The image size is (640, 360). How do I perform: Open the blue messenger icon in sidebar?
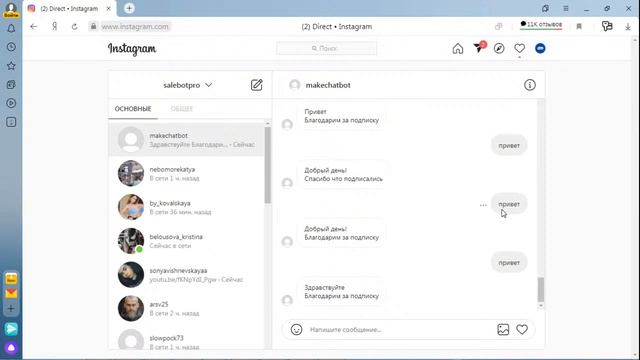[x=11, y=329]
